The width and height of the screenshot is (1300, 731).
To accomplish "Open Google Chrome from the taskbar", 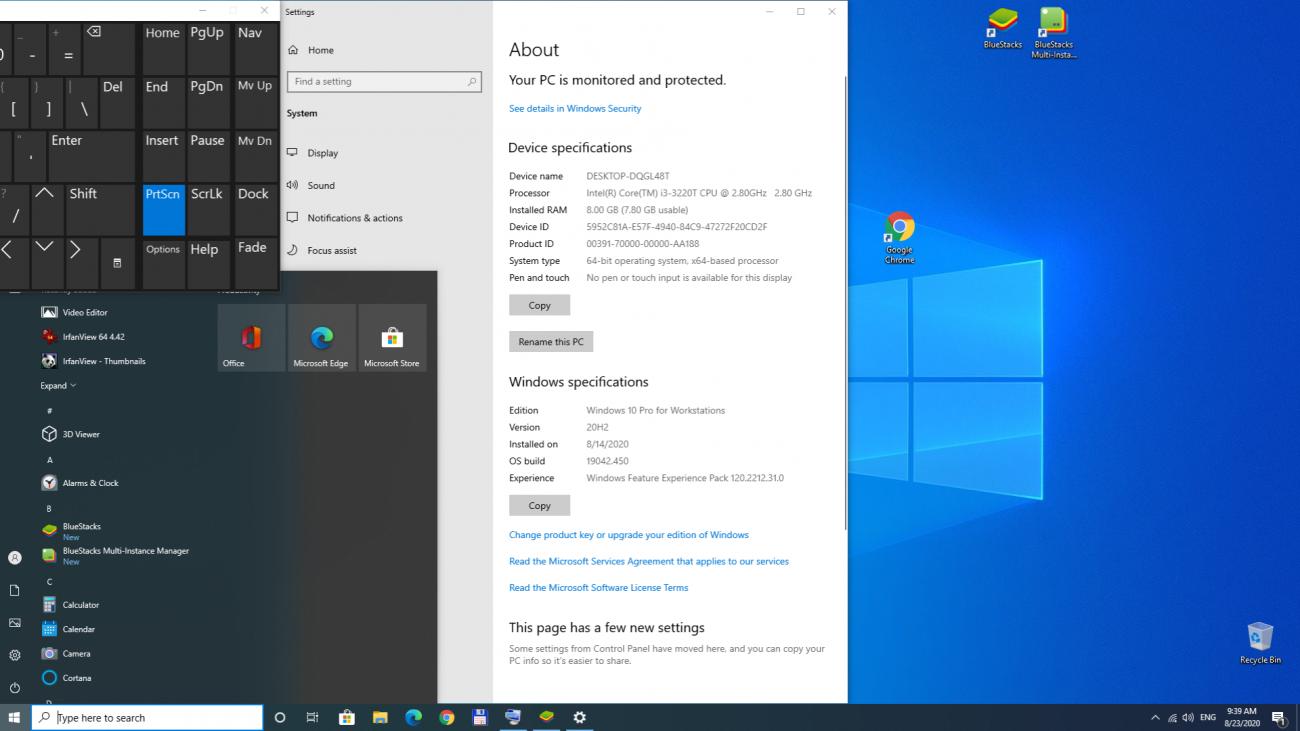I will (x=447, y=717).
